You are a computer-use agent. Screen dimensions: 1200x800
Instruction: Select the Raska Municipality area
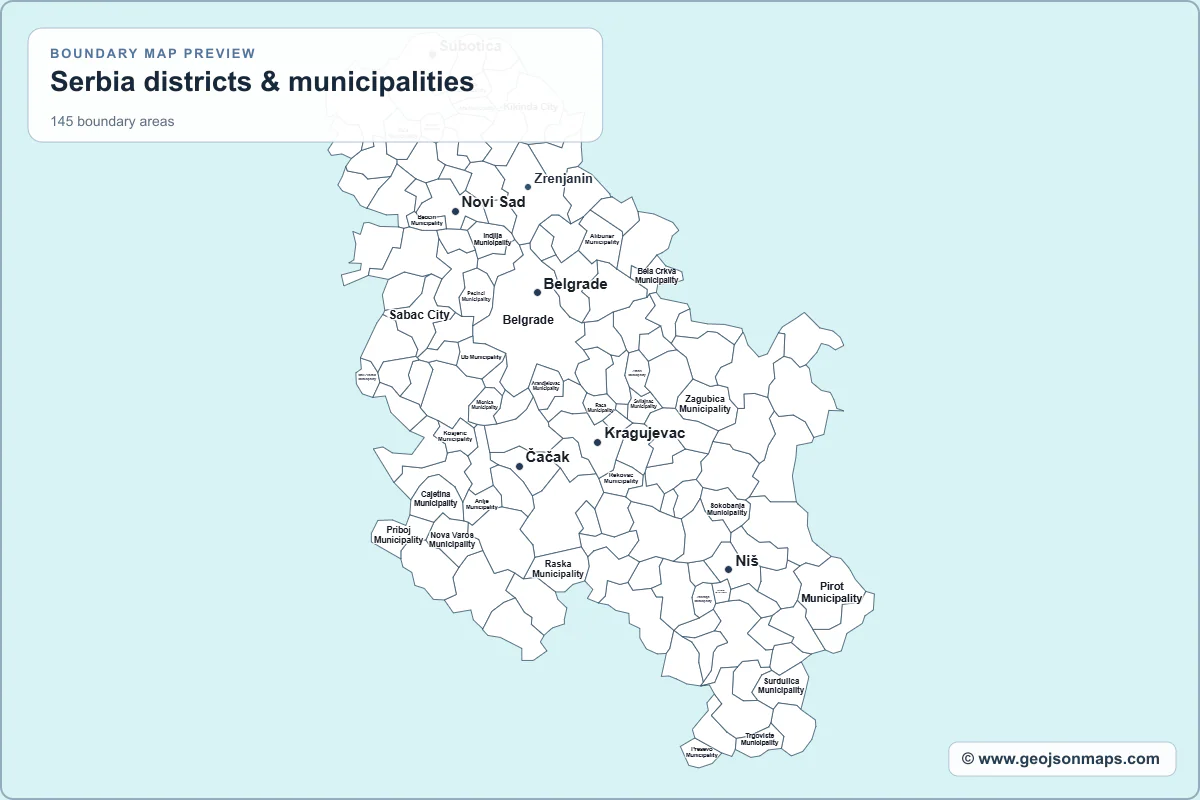558,569
